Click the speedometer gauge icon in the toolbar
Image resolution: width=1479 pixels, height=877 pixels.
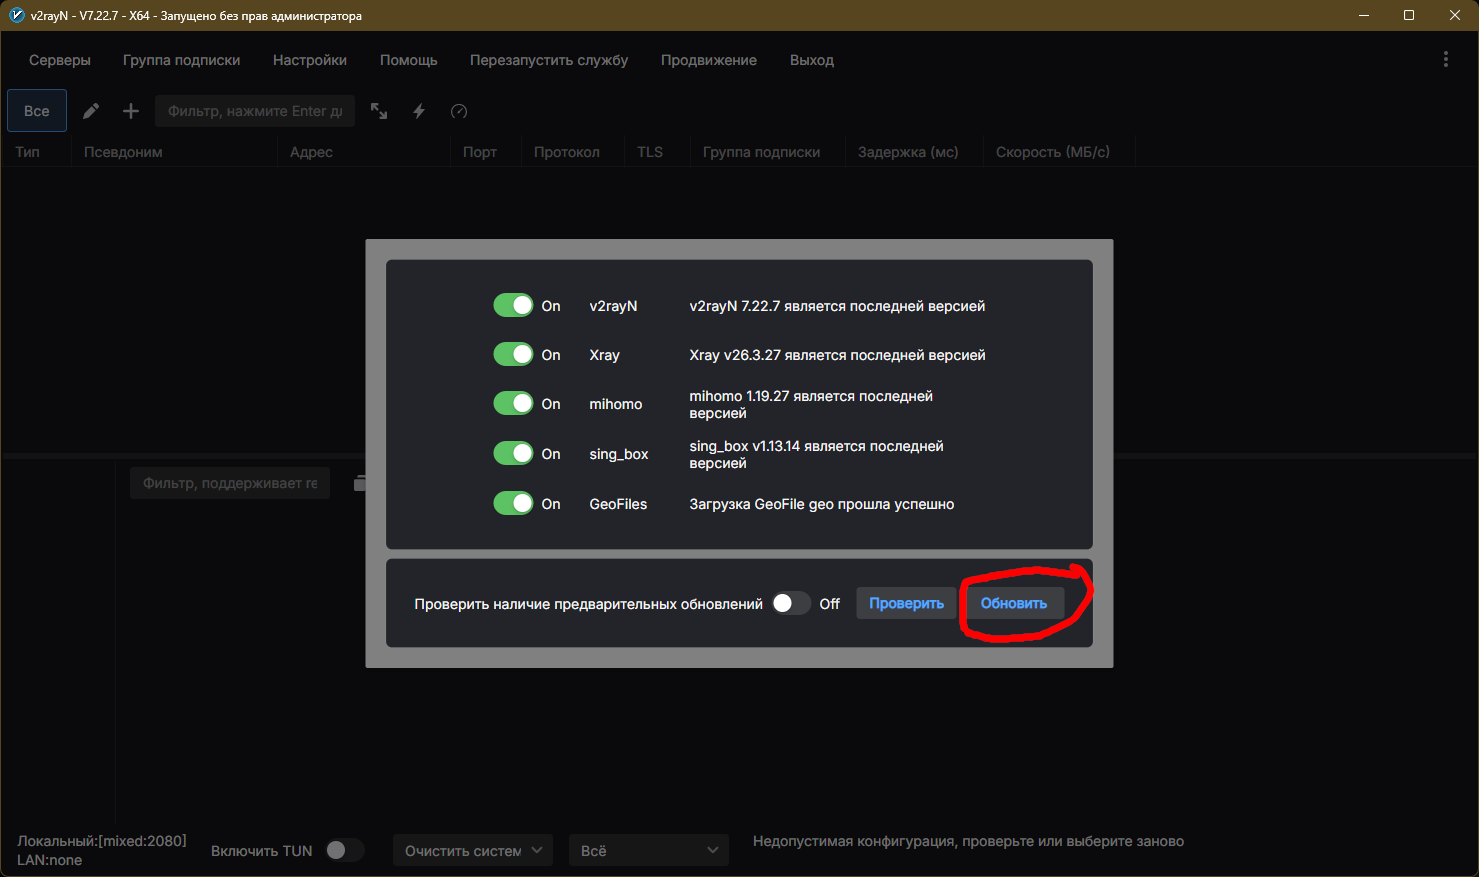coord(459,111)
